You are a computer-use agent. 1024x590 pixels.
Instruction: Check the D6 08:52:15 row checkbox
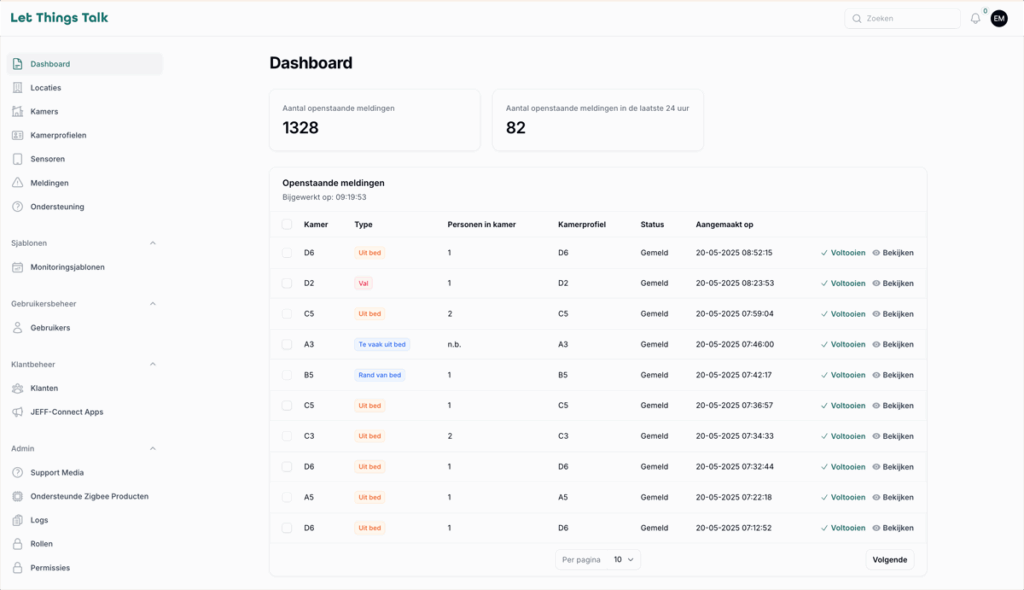click(x=287, y=253)
